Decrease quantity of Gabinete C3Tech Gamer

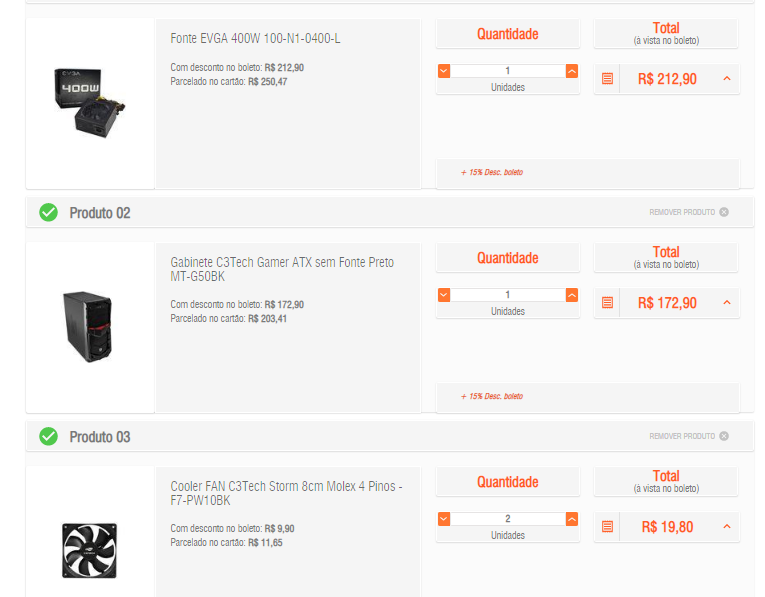coord(444,295)
